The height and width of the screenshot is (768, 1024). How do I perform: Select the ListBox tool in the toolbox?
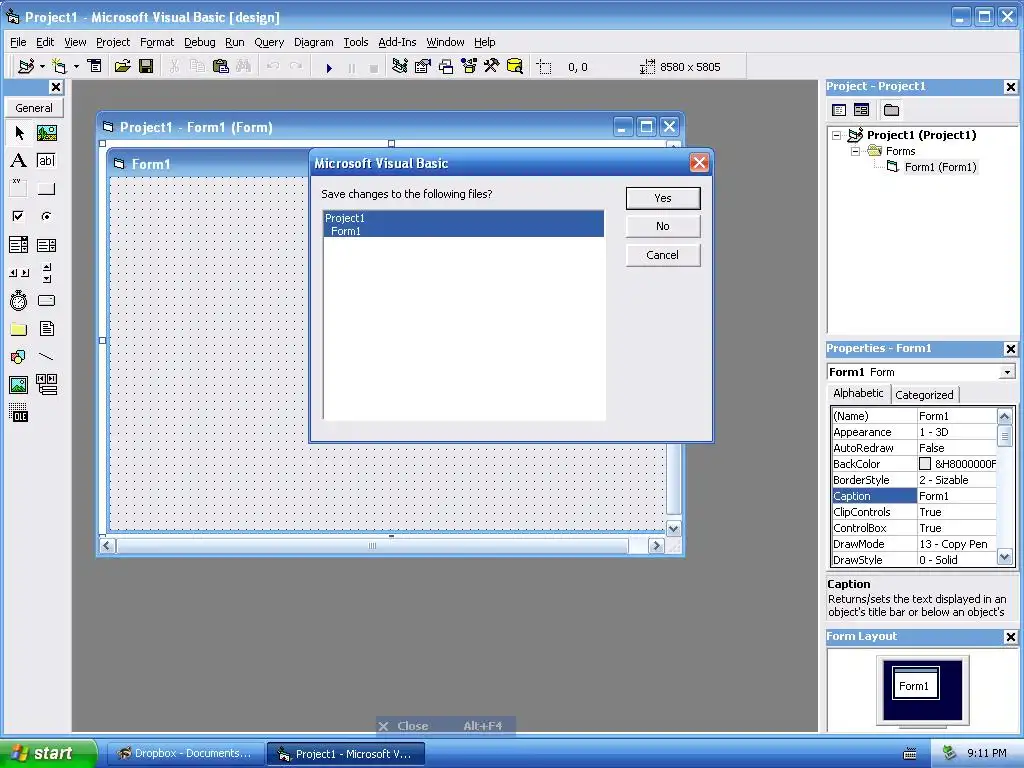click(x=46, y=245)
